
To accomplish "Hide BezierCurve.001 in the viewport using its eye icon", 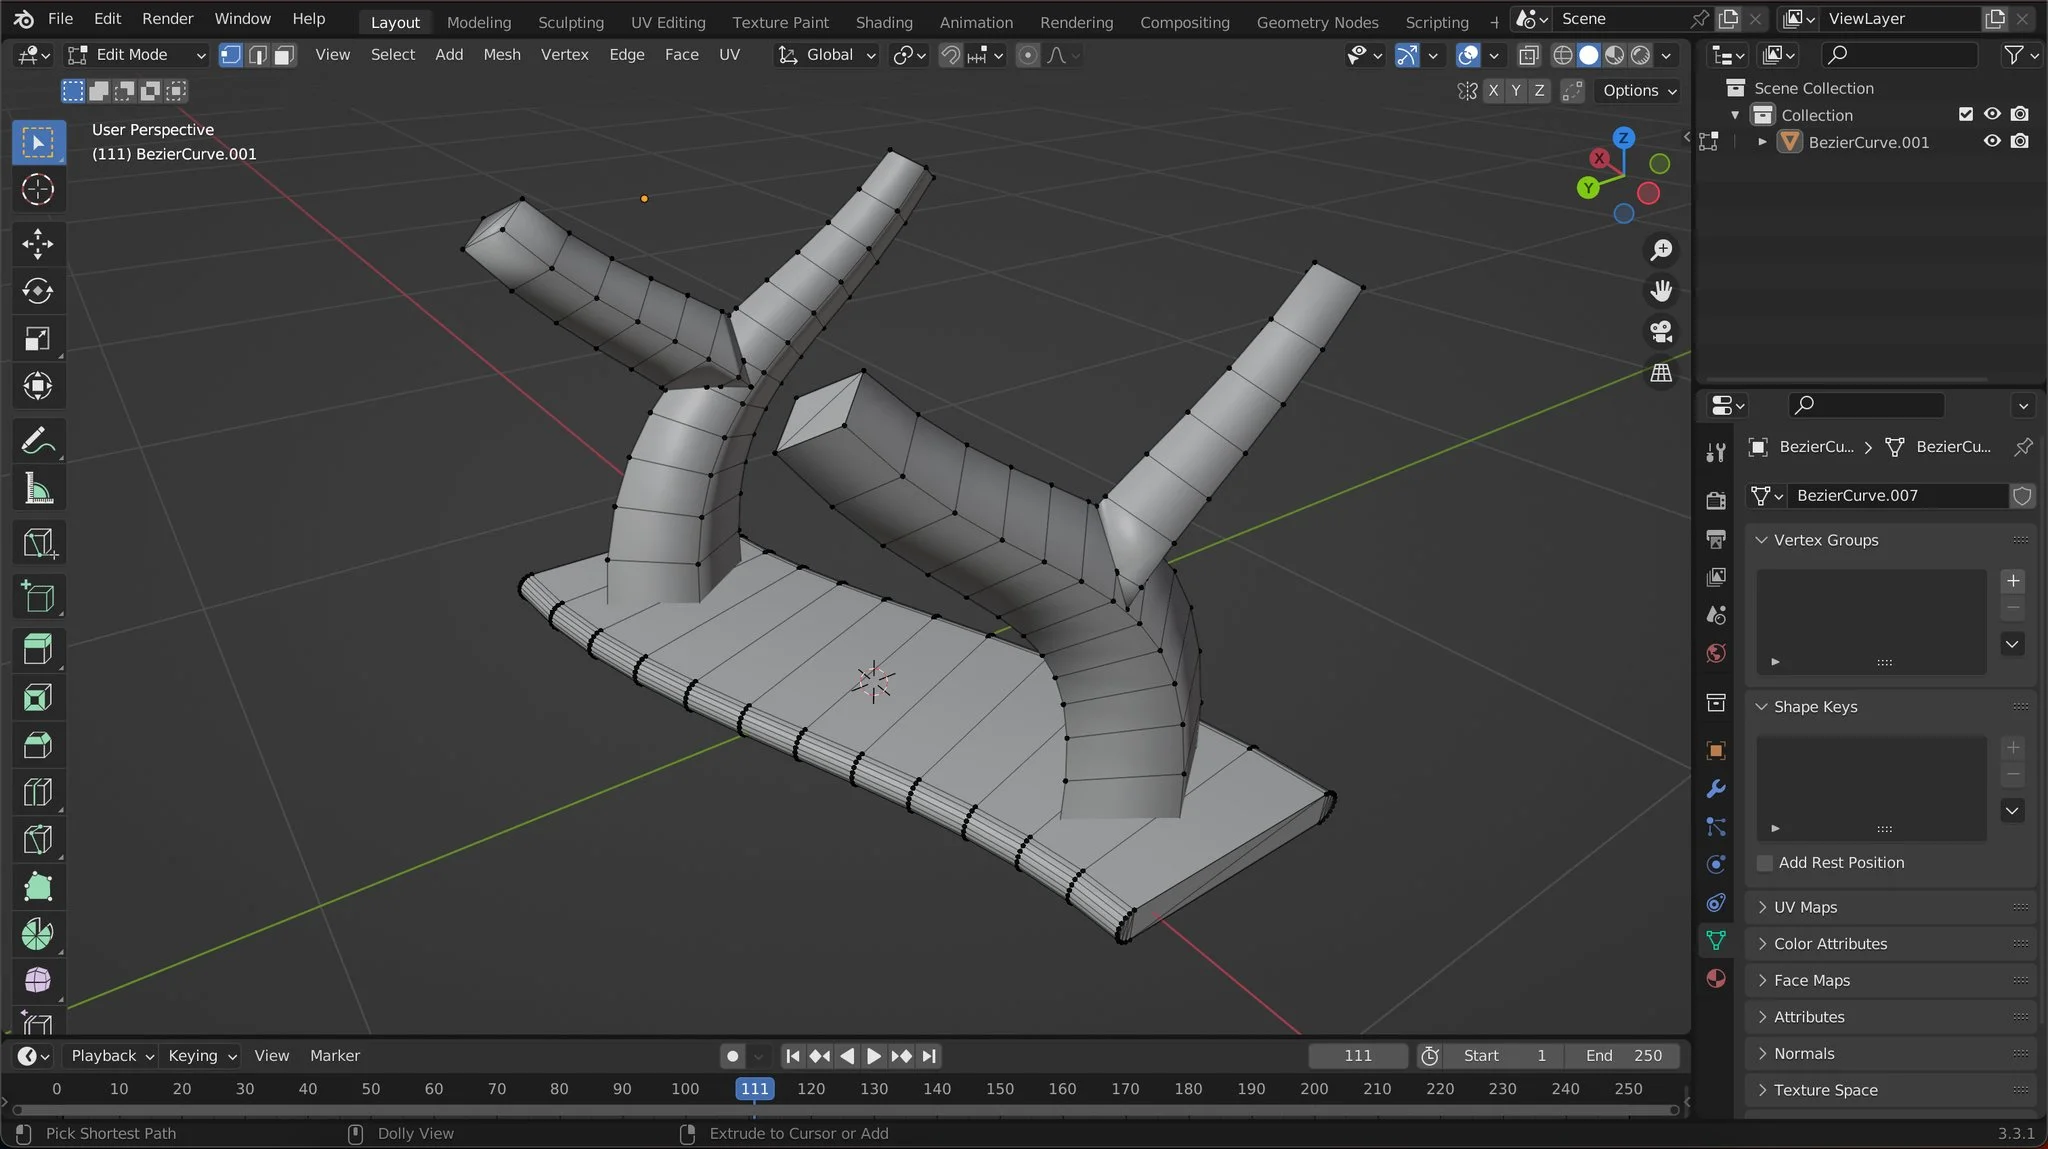I will click(1992, 141).
